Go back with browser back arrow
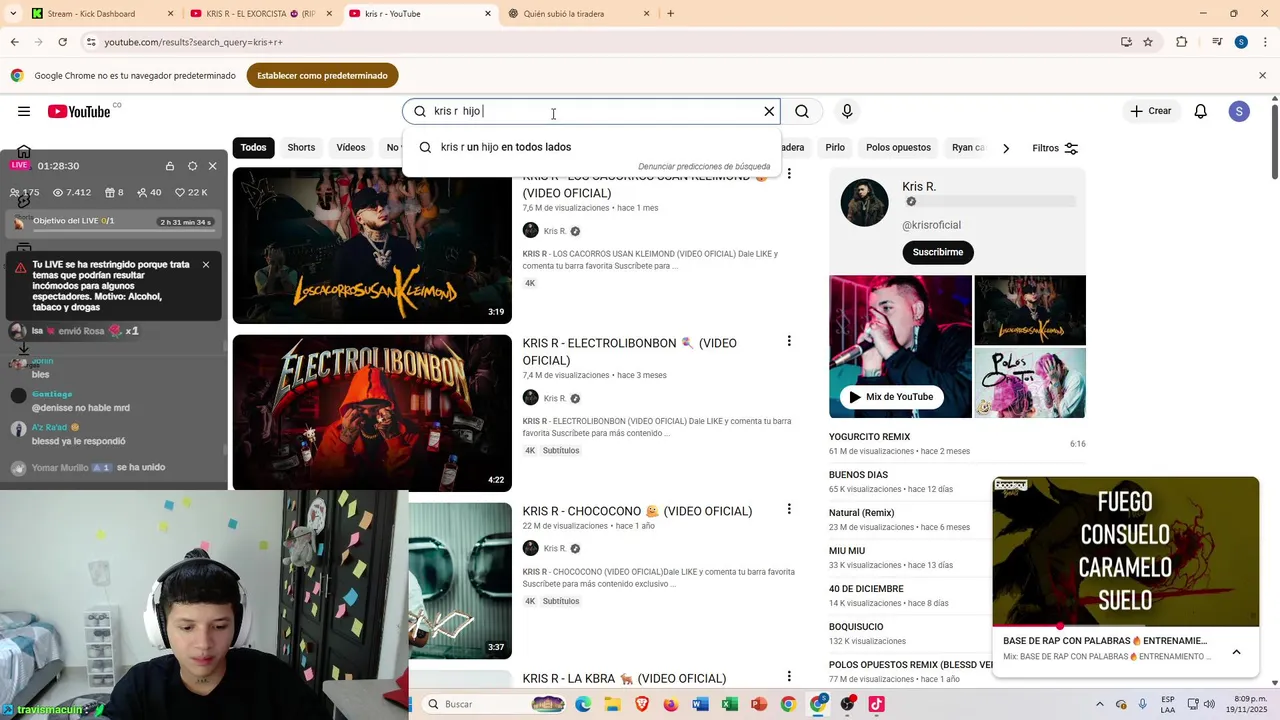Image resolution: width=1280 pixels, height=720 pixels. click(14, 42)
